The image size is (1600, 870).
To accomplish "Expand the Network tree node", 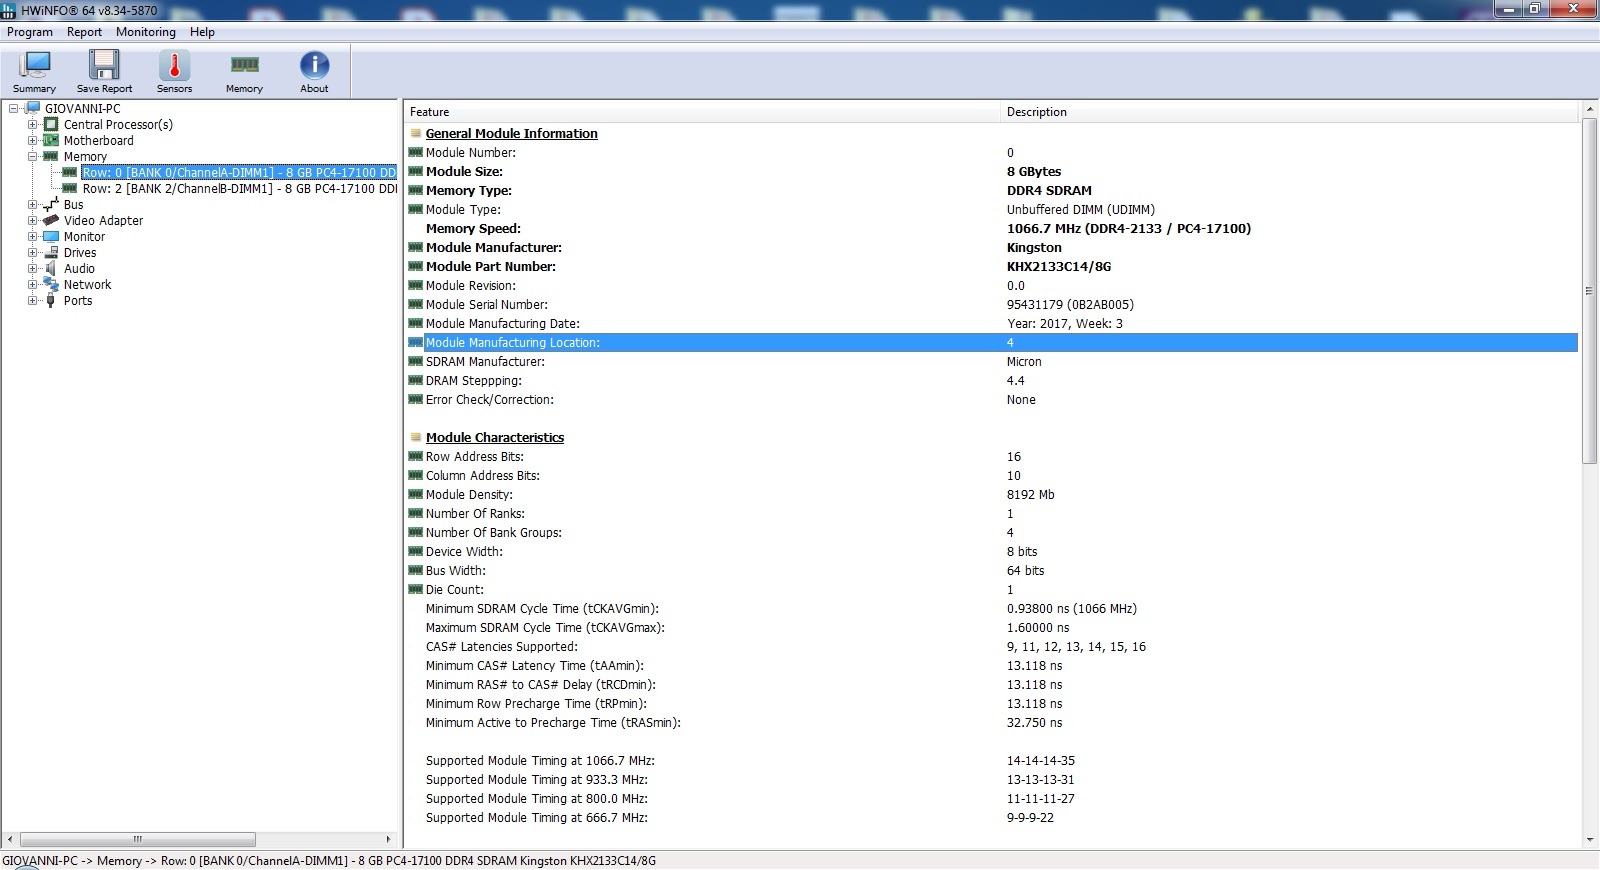I will point(32,284).
